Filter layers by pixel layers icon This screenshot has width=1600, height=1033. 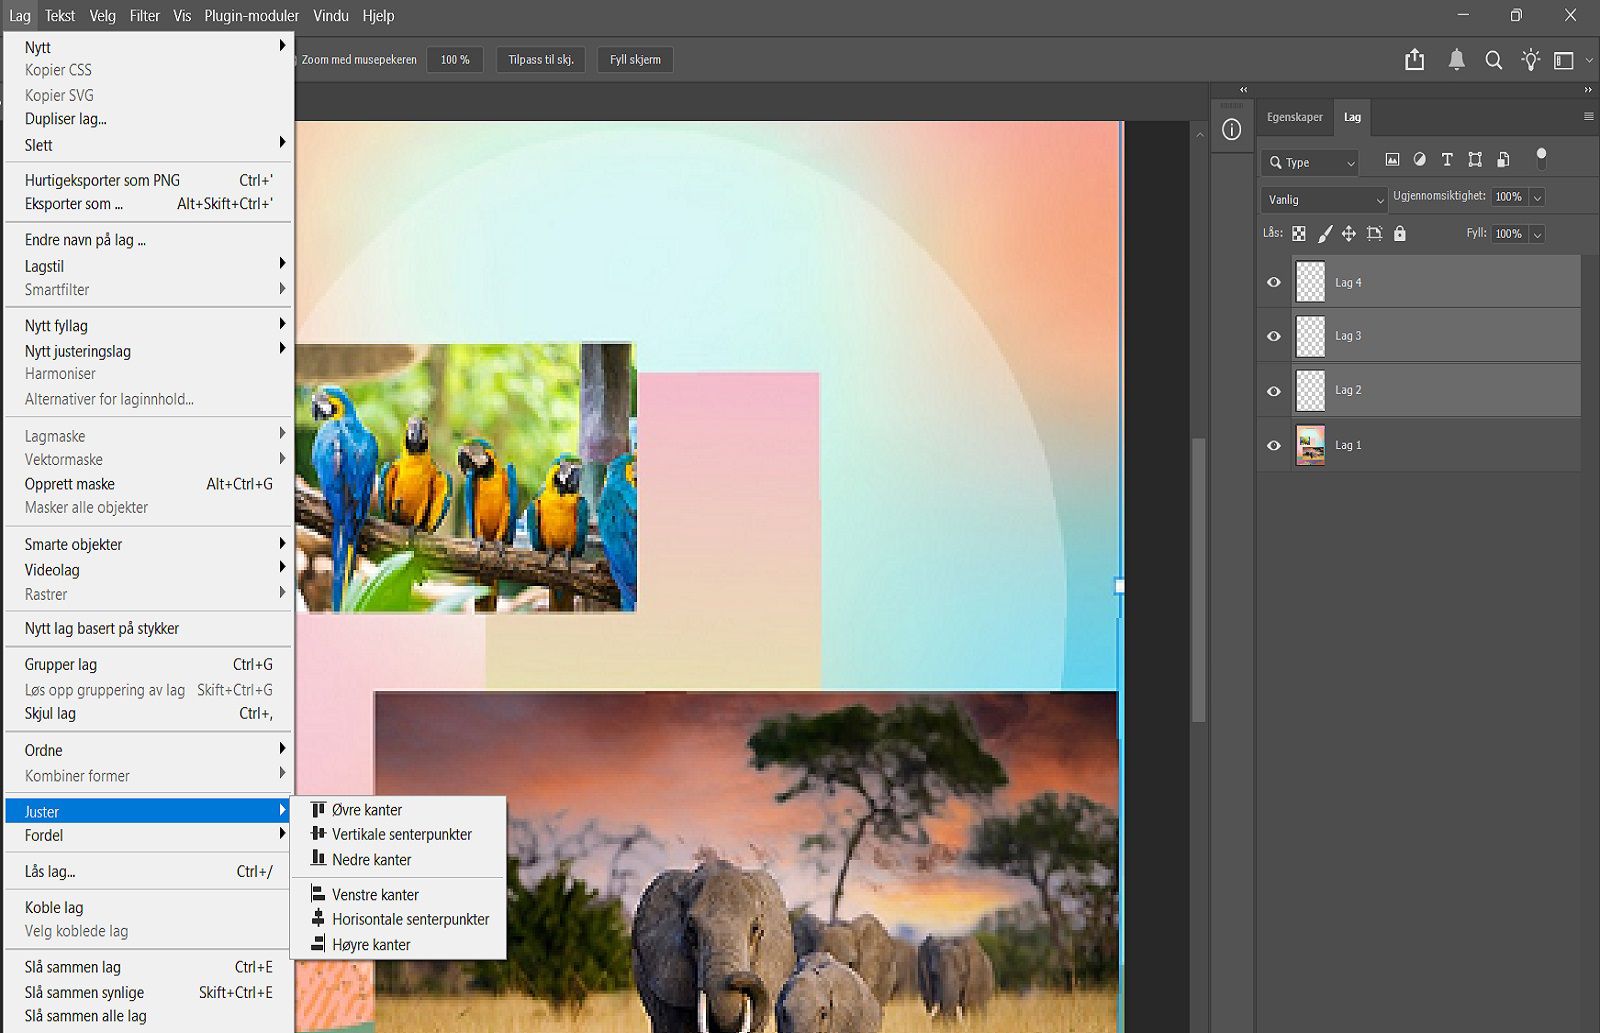pyautogui.click(x=1392, y=160)
